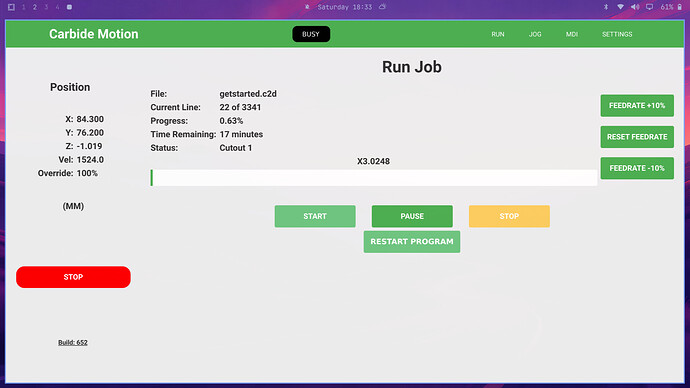Image resolution: width=690 pixels, height=388 pixels.
Task: Open the workspace overview icon in top bar
Action: (x=11, y=7)
